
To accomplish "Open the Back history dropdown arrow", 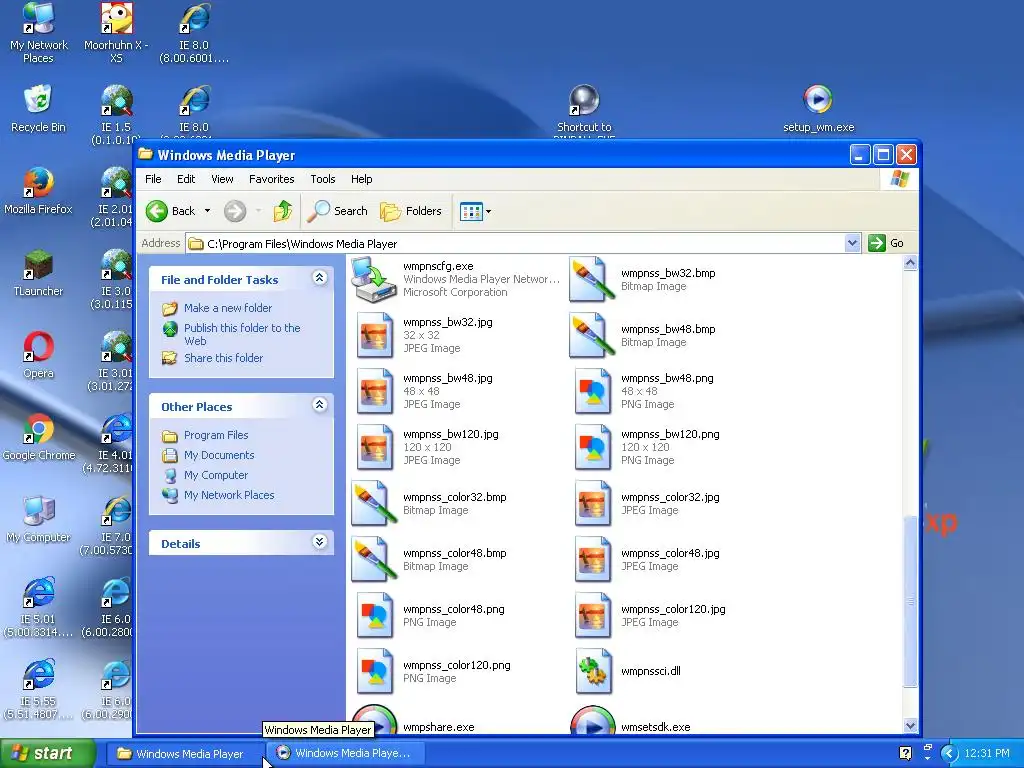I will coord(207,211).
